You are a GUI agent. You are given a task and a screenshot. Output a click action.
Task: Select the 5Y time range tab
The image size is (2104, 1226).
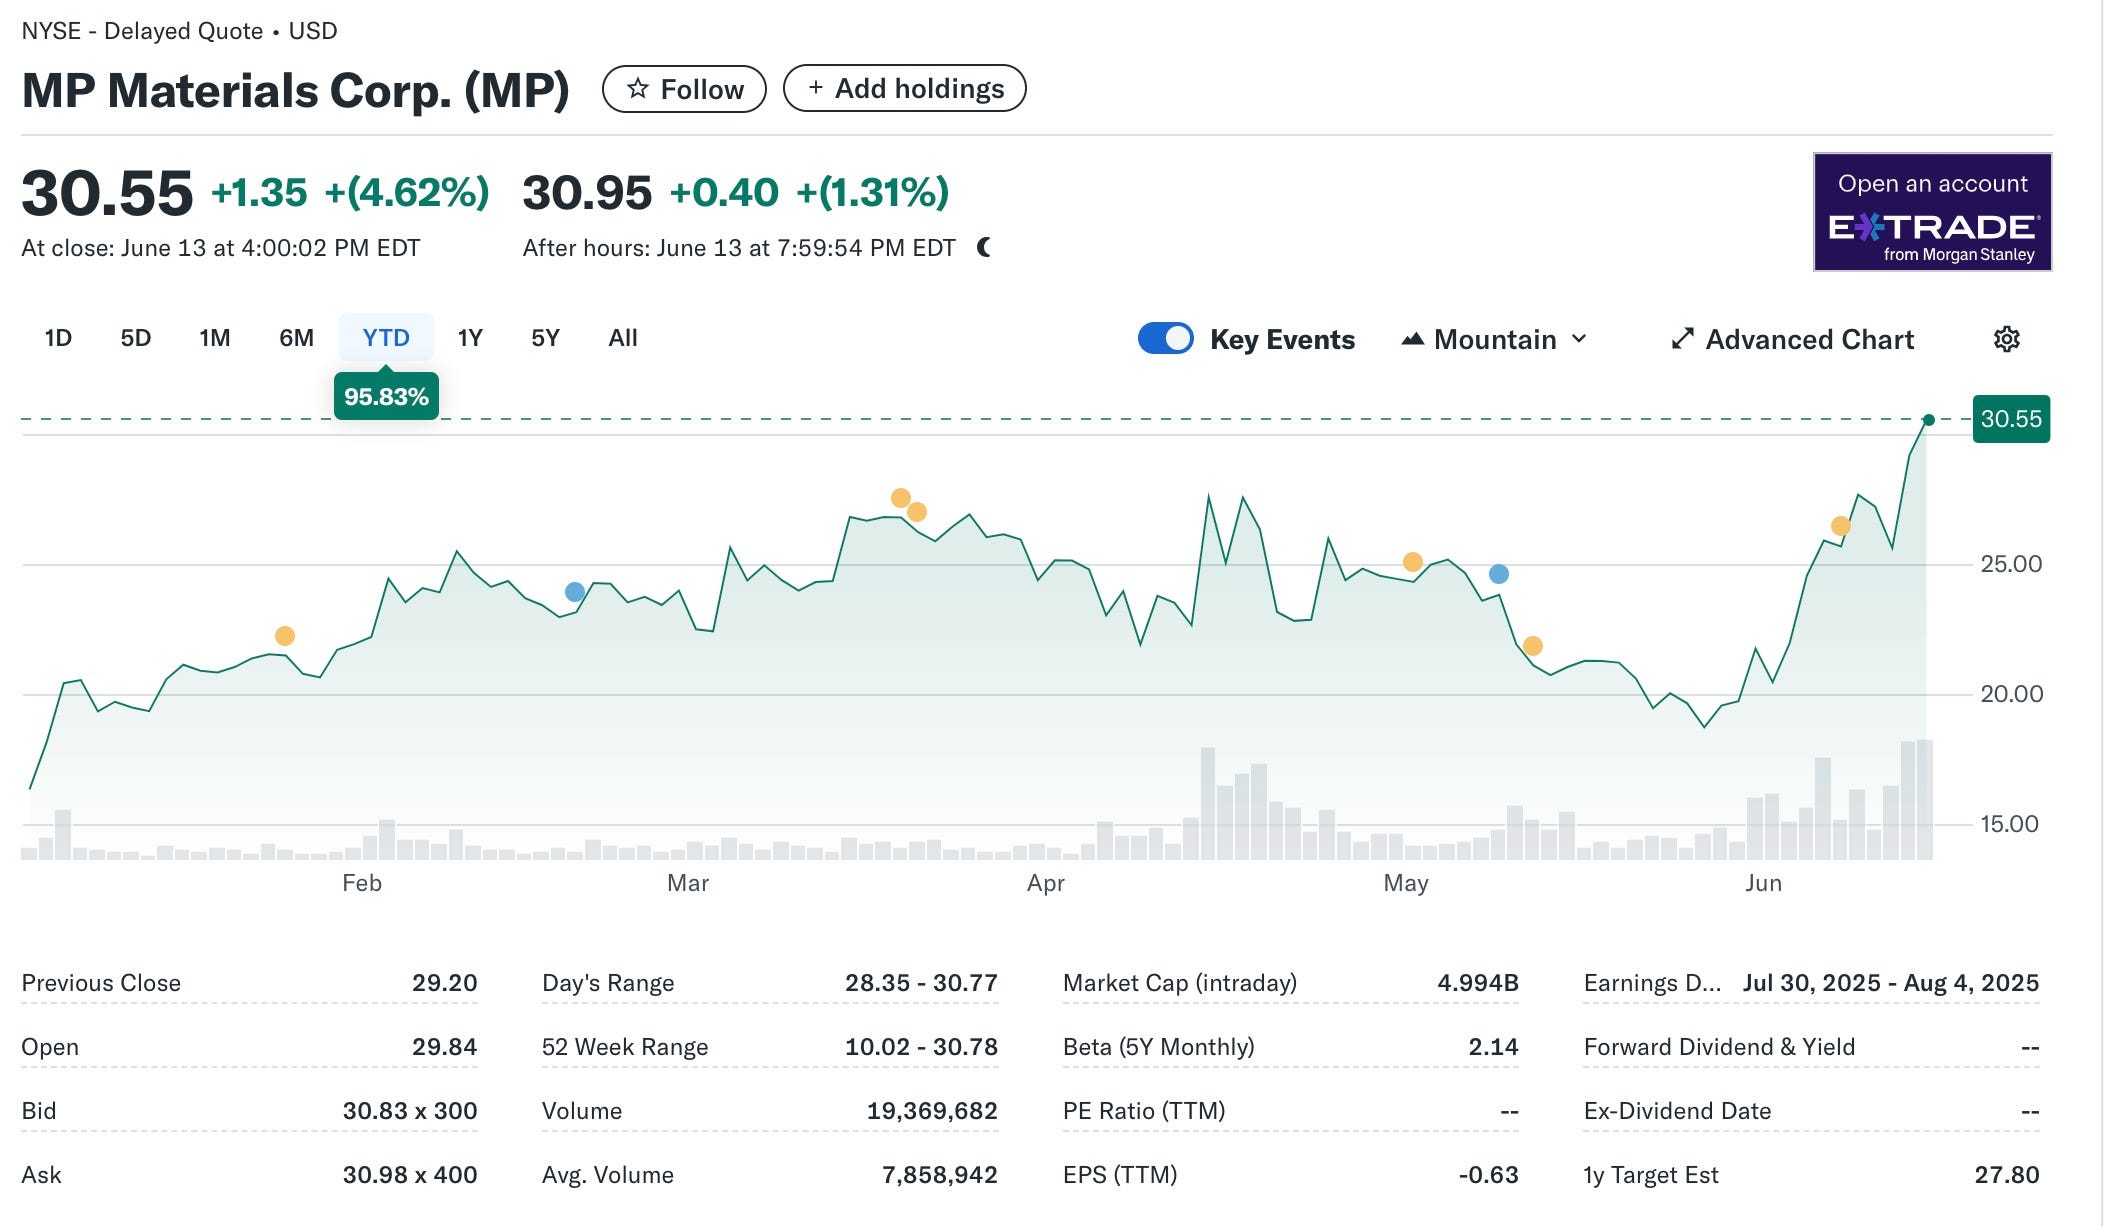point(545,338)
